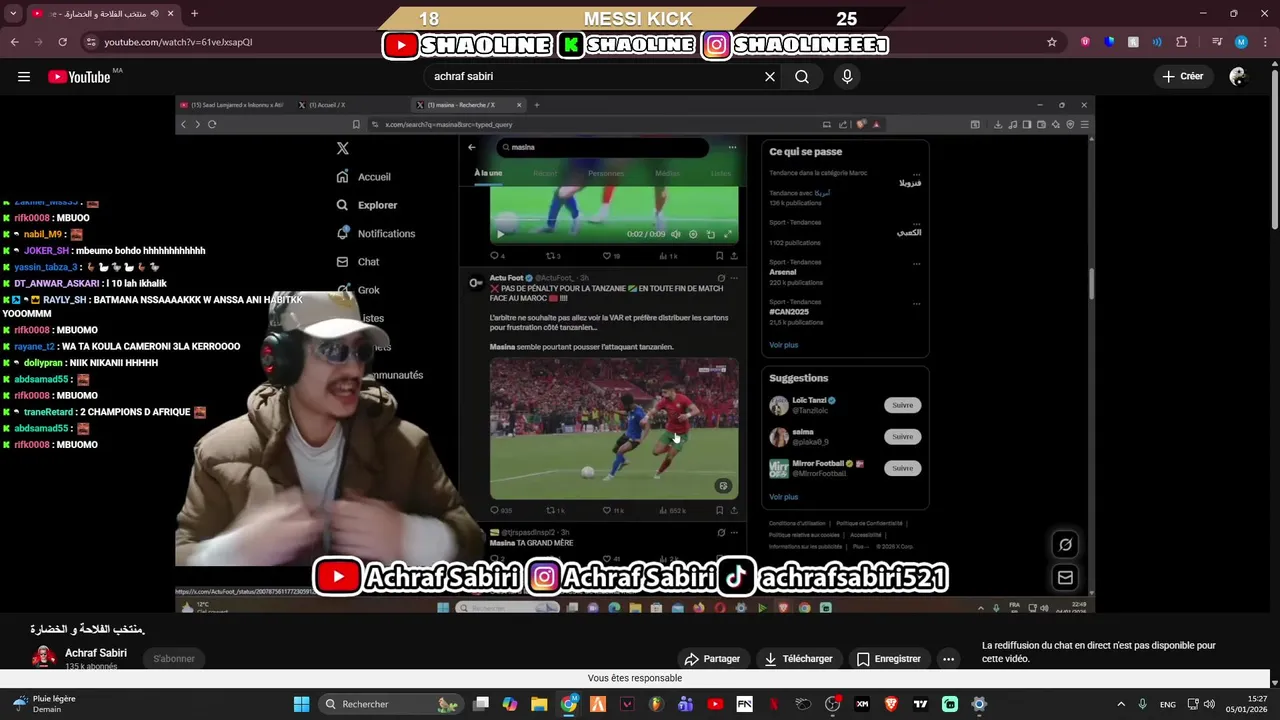Open the red YouTube taskbar icon

coord(715,704)
